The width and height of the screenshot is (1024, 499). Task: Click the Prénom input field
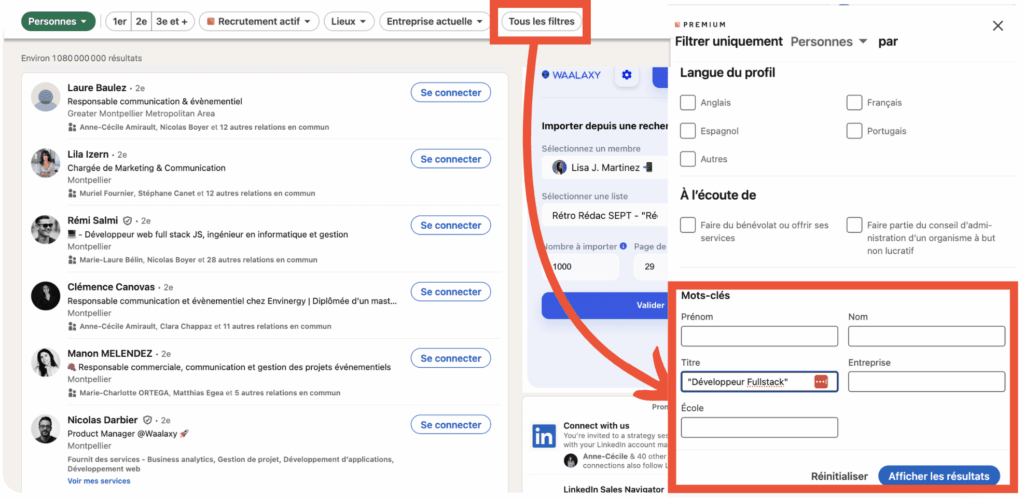(x=759, y=336)
